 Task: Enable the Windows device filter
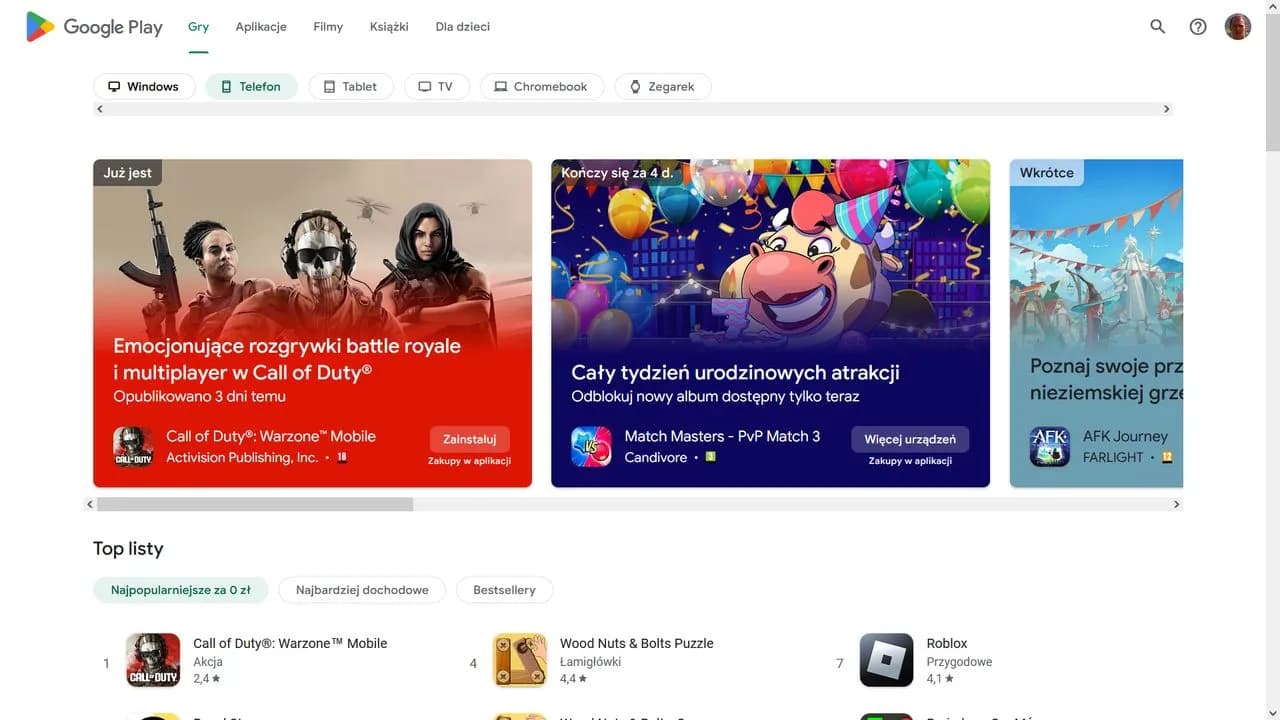pyautogui.click(x=144, y=86)
